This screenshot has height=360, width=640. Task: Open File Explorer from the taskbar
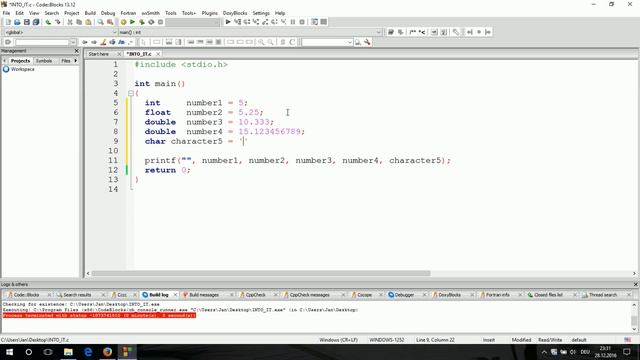coord(68,352)
